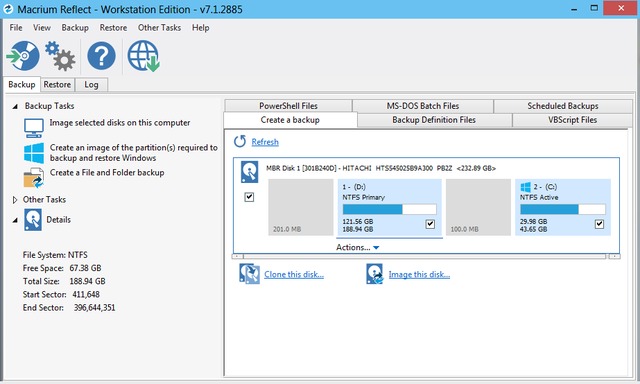Click the refresh circular arrow icon
The image size is (640, 384).
click(240, 142)
